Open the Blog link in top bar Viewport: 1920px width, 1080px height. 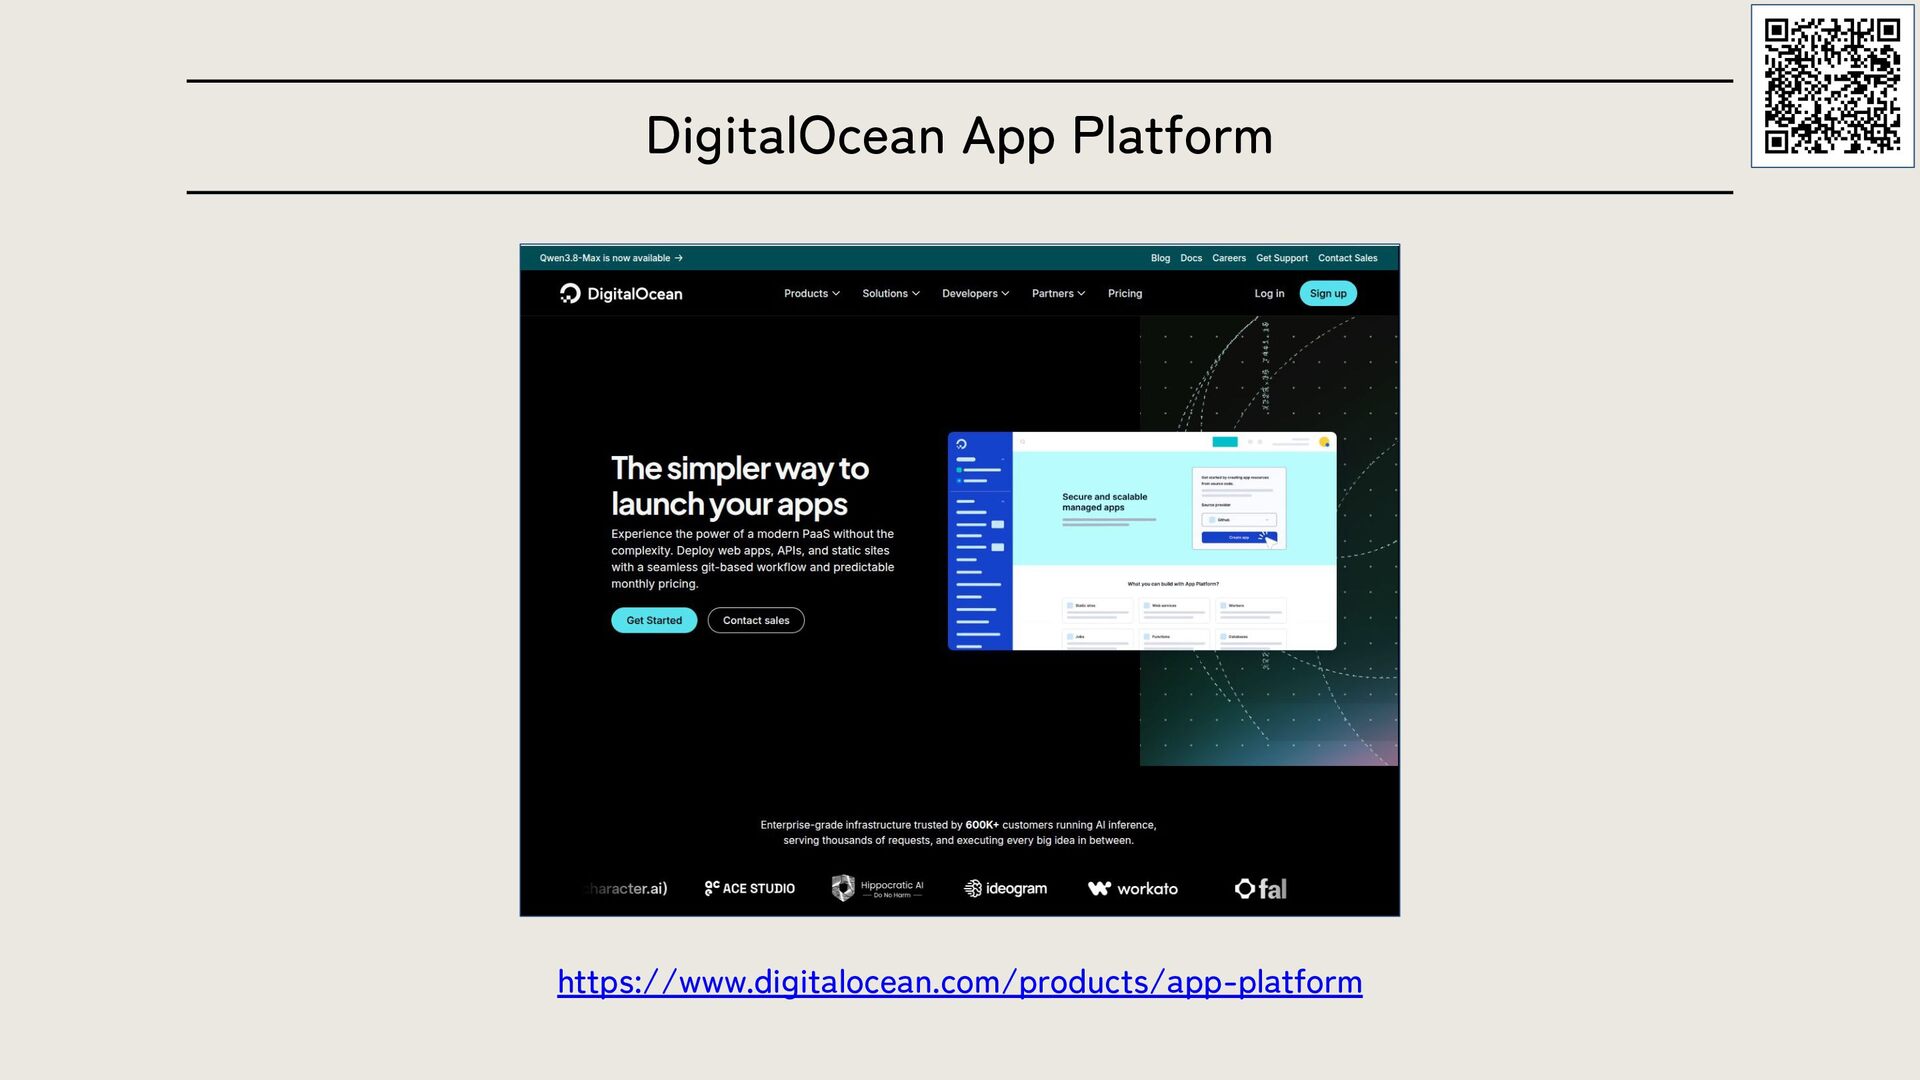pyautogui.click(x=1160, y=258)
